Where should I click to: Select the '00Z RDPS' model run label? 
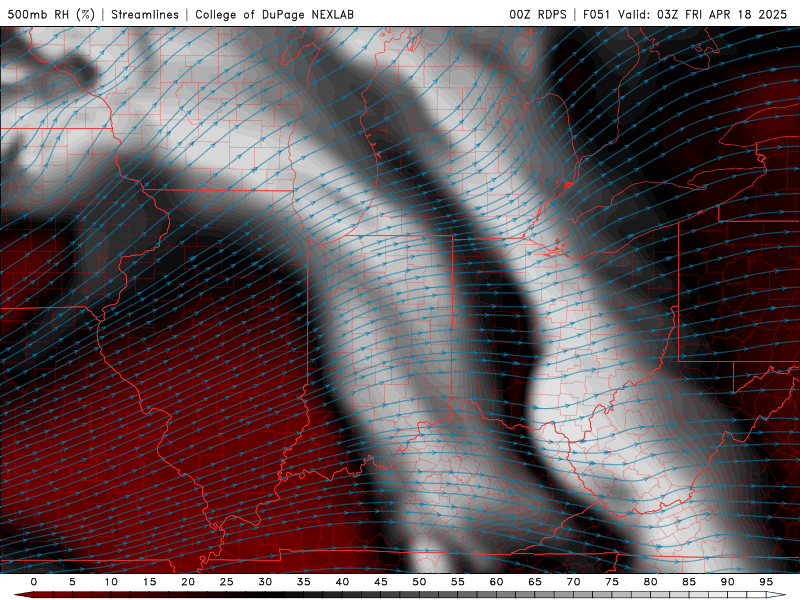pos(538,14)
